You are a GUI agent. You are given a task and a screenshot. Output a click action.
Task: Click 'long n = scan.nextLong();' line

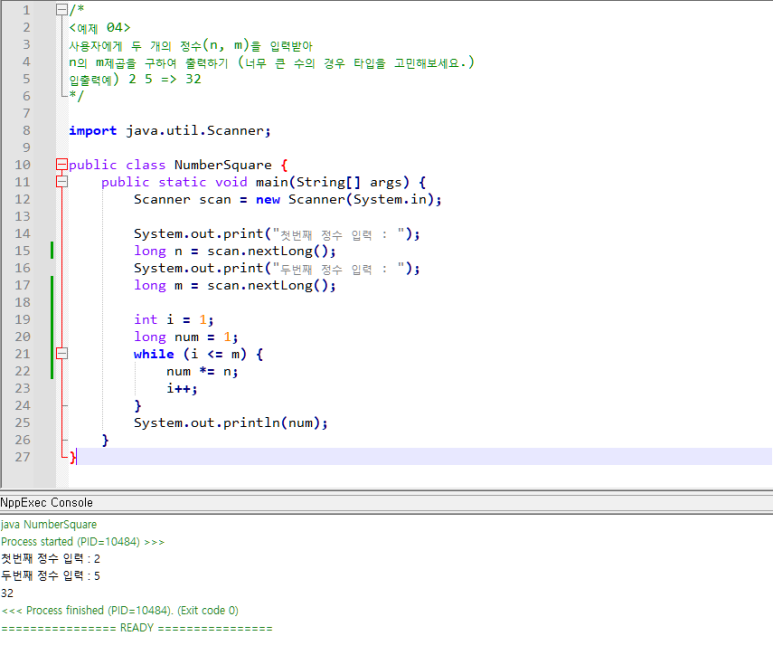tap(235, 251)
